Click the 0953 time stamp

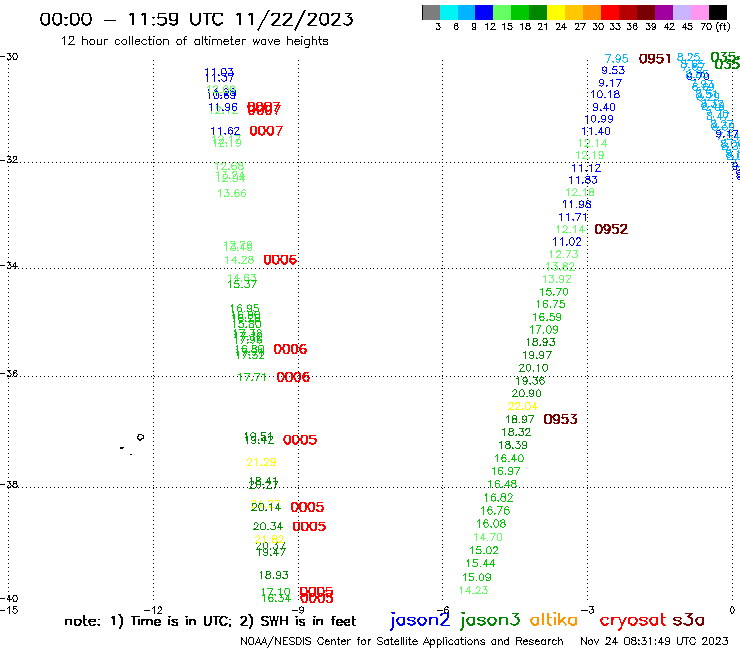coord(560,419)
